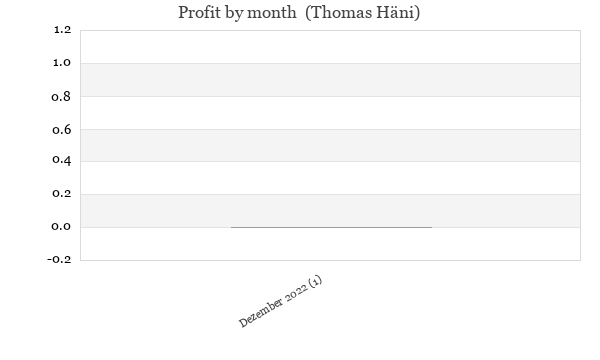Select the 0.6 y-axis label
The image size is (600, 360).
[x=62, y=130]
